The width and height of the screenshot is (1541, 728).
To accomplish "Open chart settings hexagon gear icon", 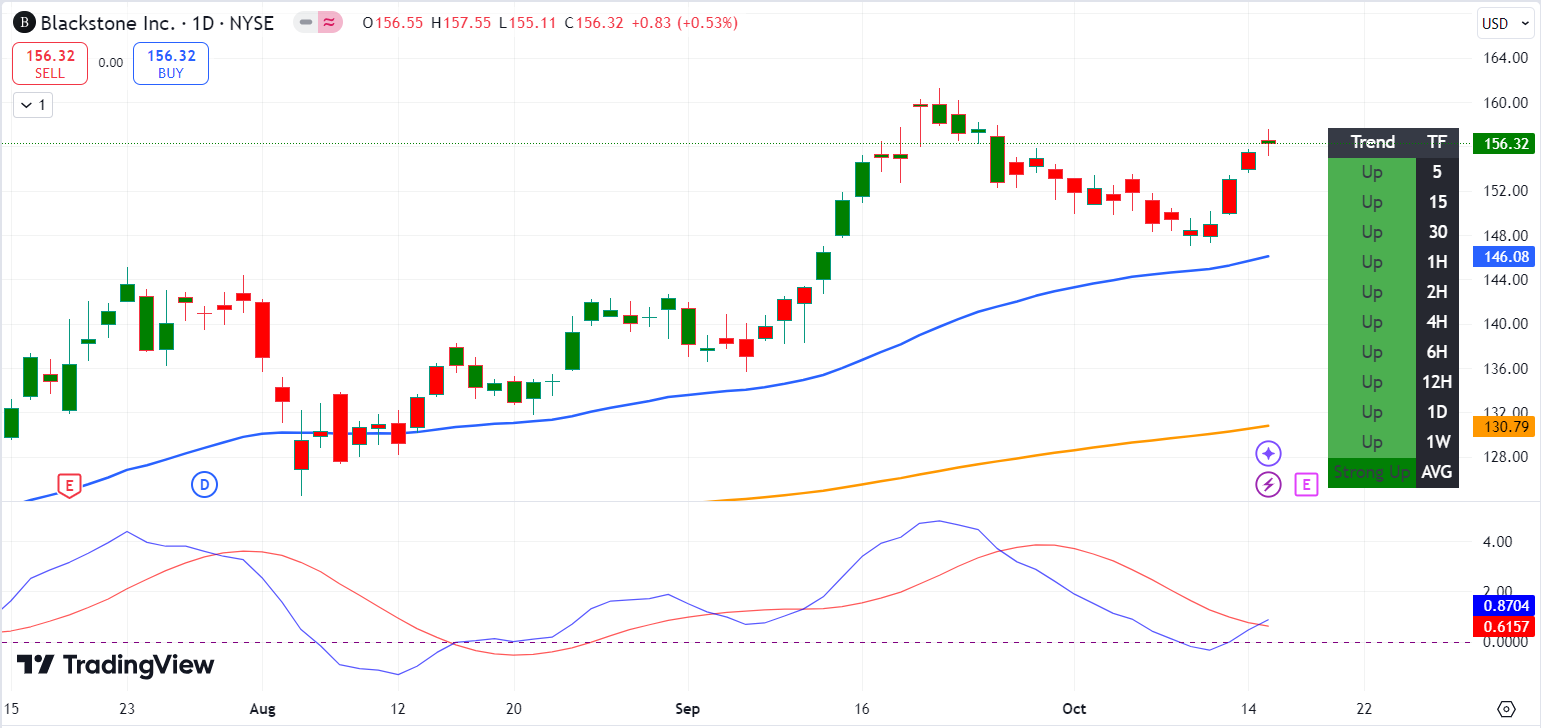I will 1507,708.
